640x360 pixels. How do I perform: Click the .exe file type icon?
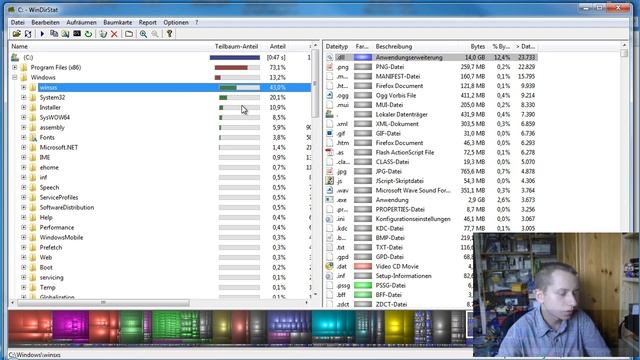(330, 200)
